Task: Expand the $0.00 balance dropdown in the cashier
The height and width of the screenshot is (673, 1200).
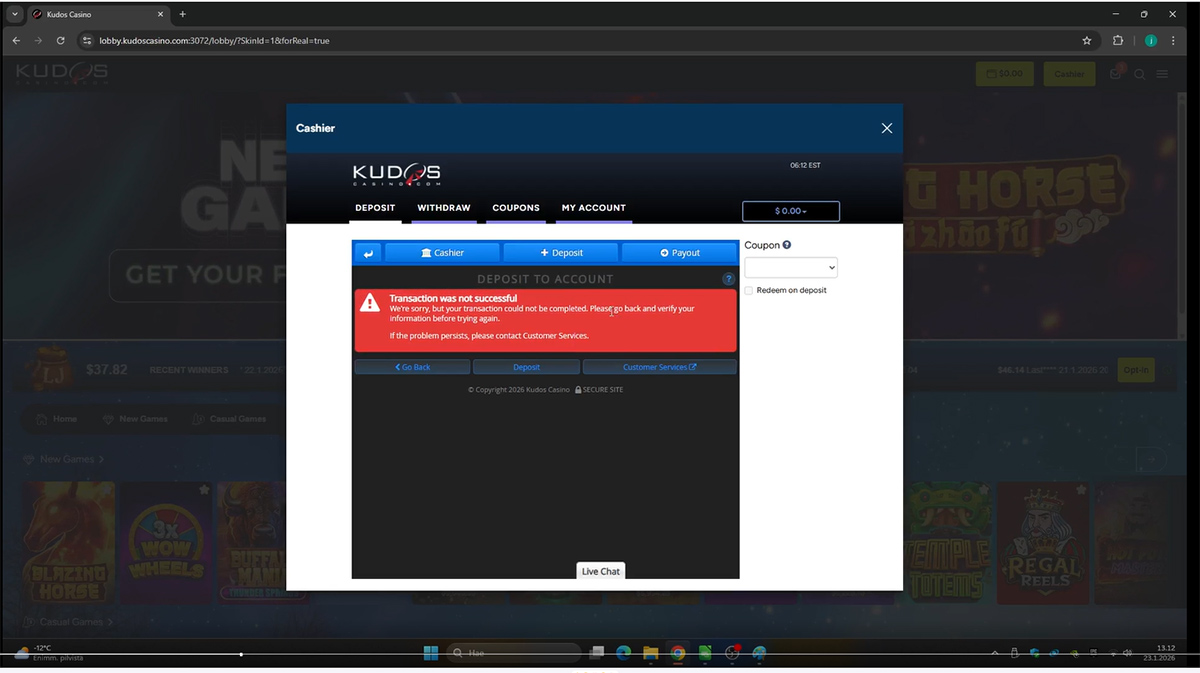Action: 790,211
